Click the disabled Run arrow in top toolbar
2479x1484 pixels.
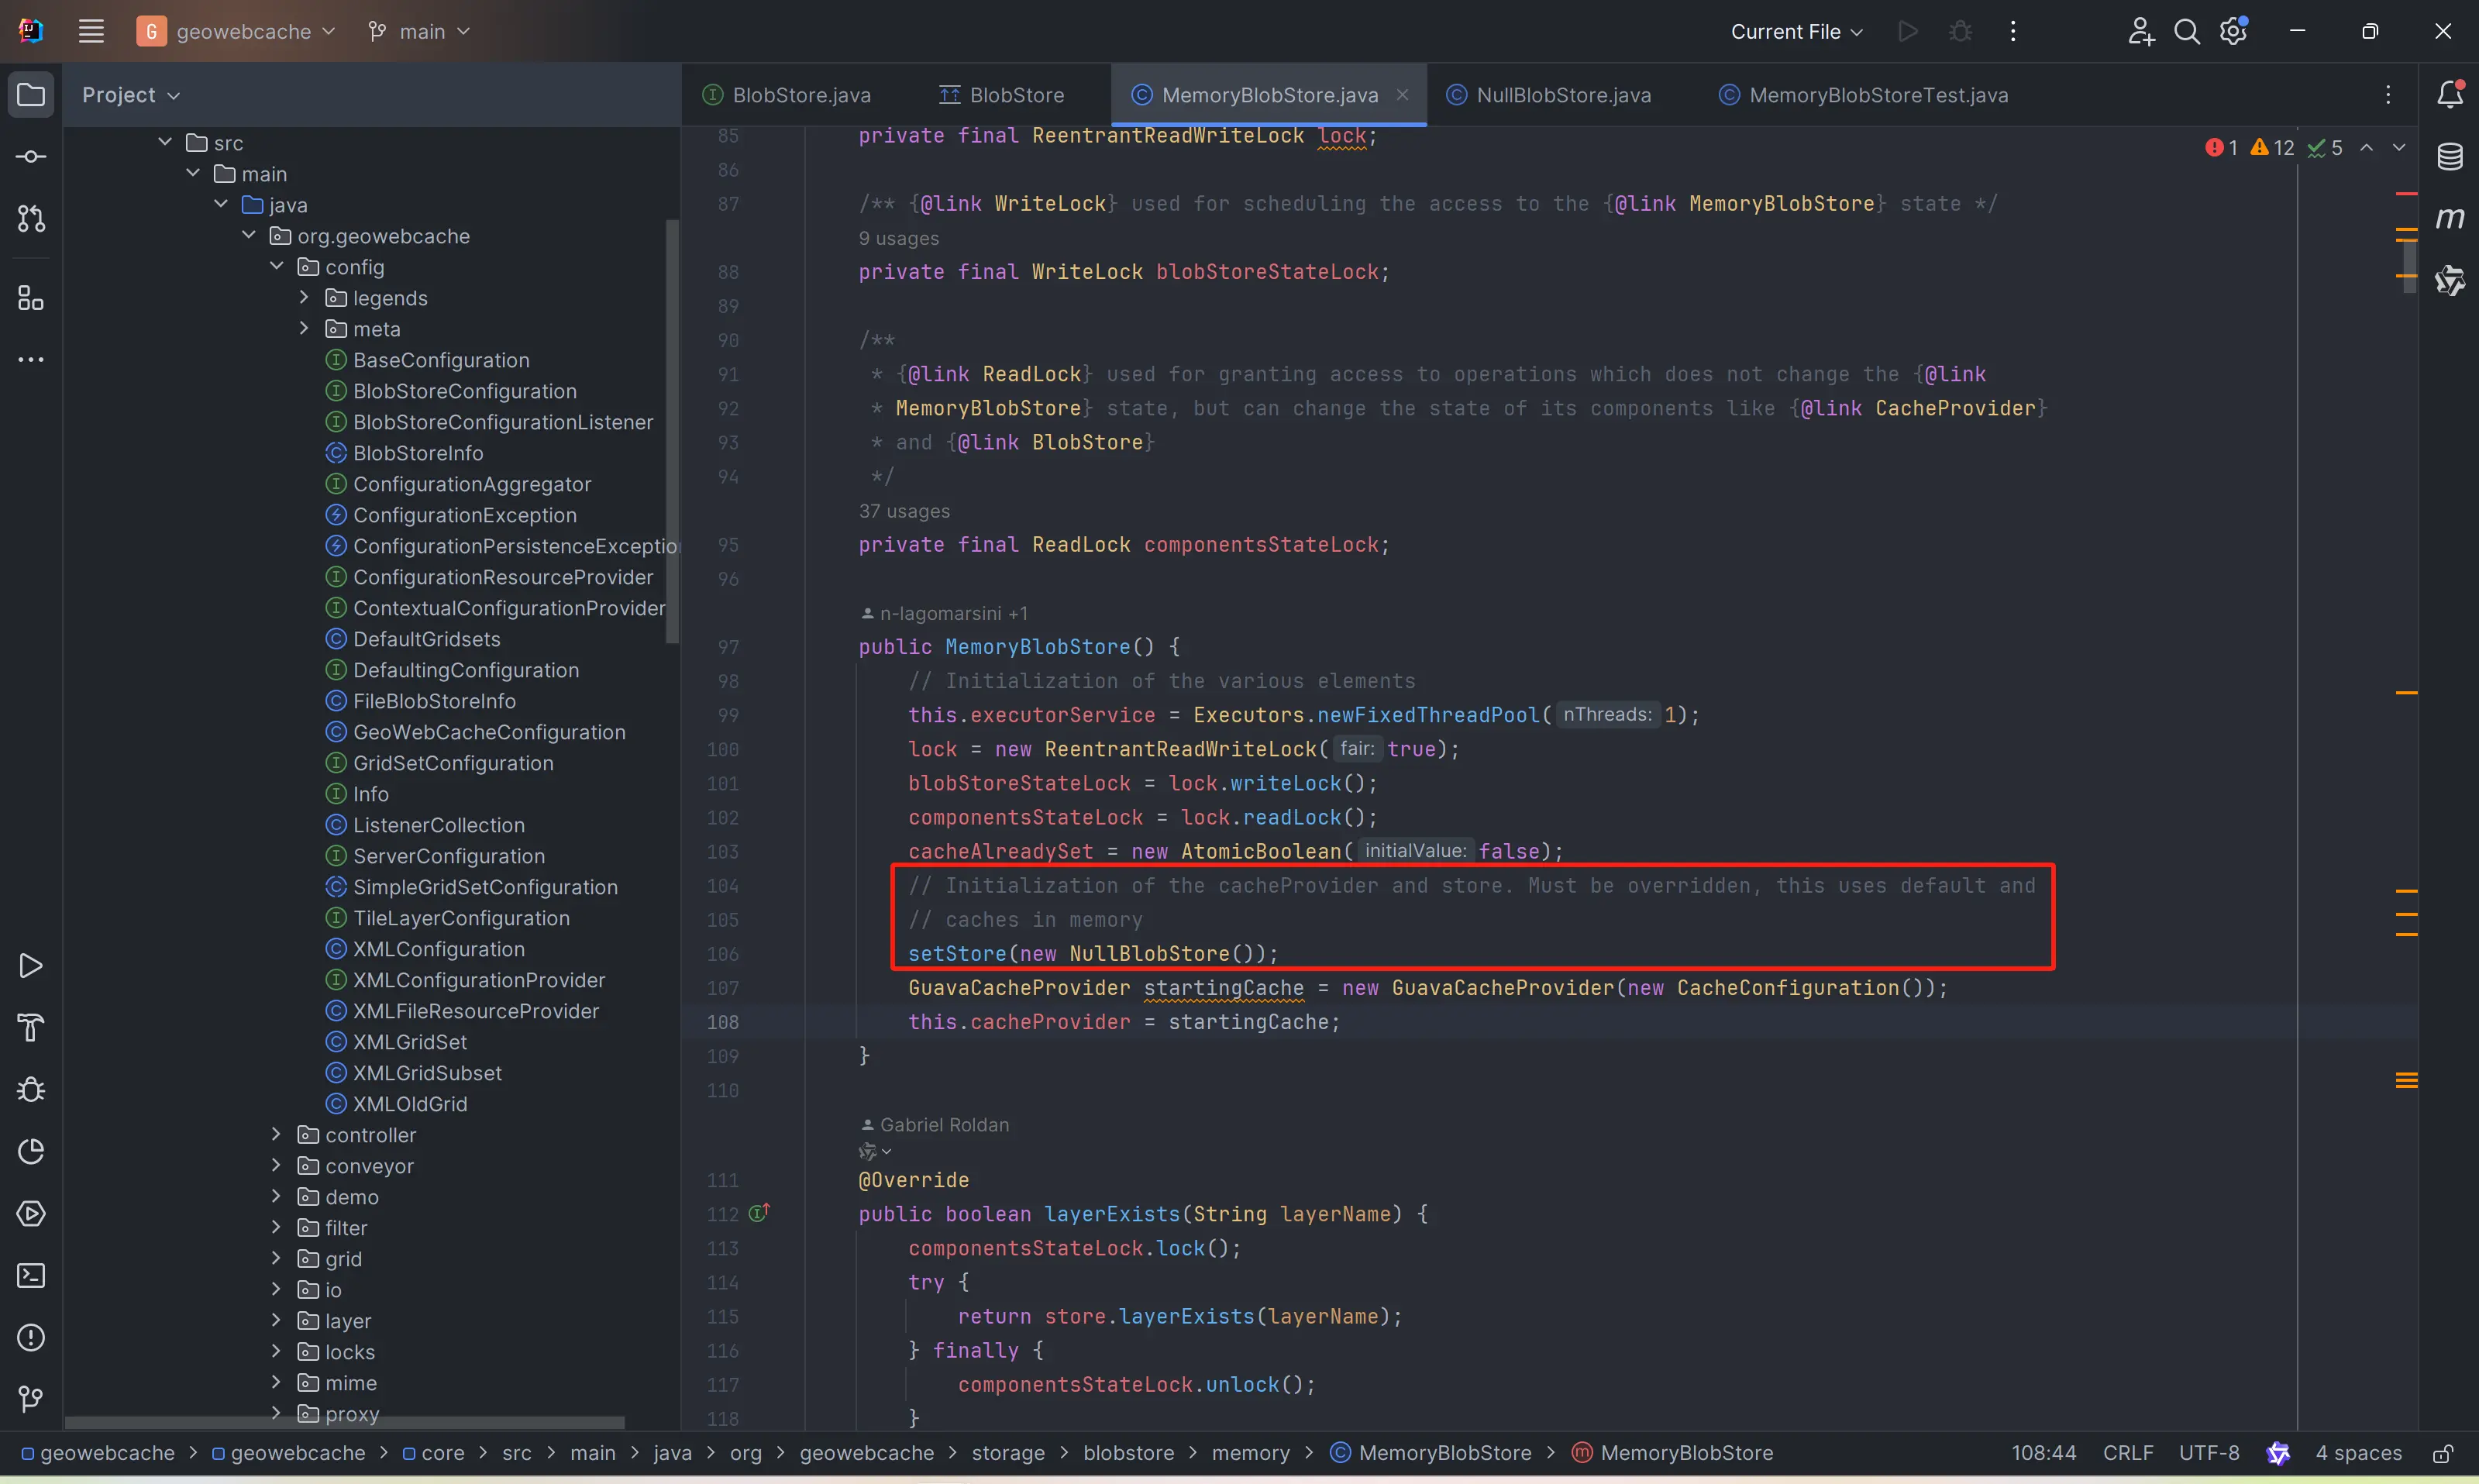(x=1908, y=32)
